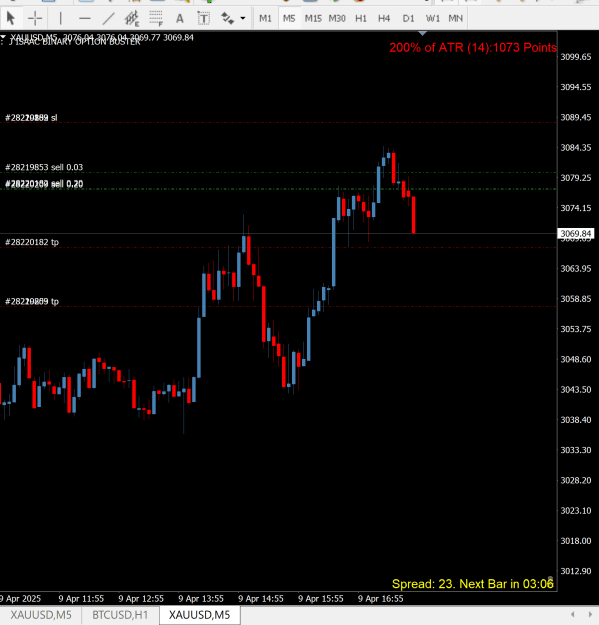599x625 pixels.
Task: Show the weekly W1 timeframe
Action: [x=433, y=18]
